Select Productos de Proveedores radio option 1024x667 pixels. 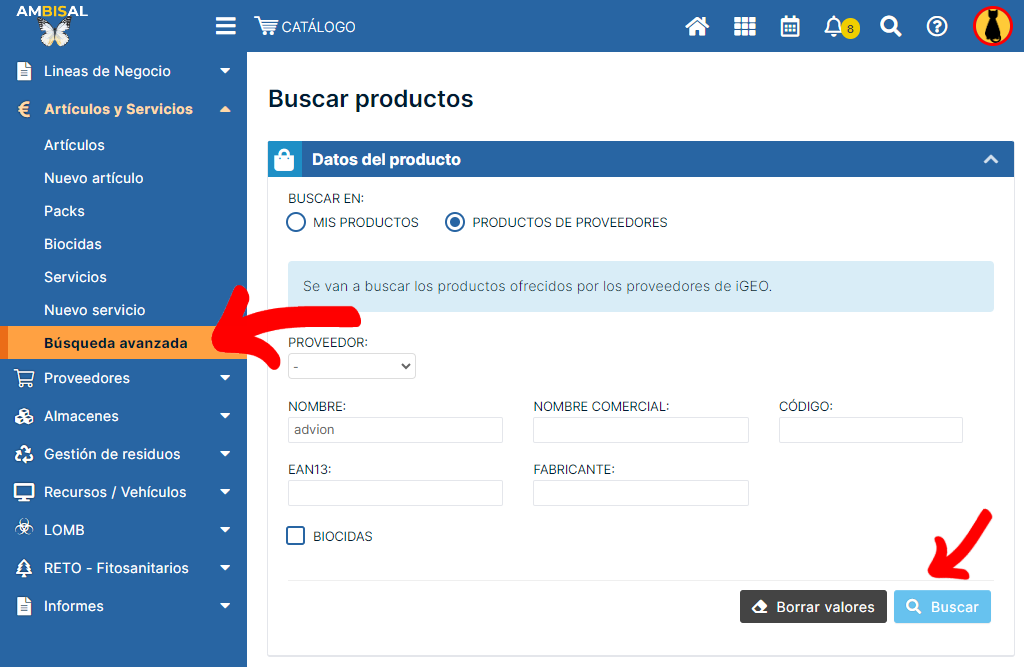455,222
